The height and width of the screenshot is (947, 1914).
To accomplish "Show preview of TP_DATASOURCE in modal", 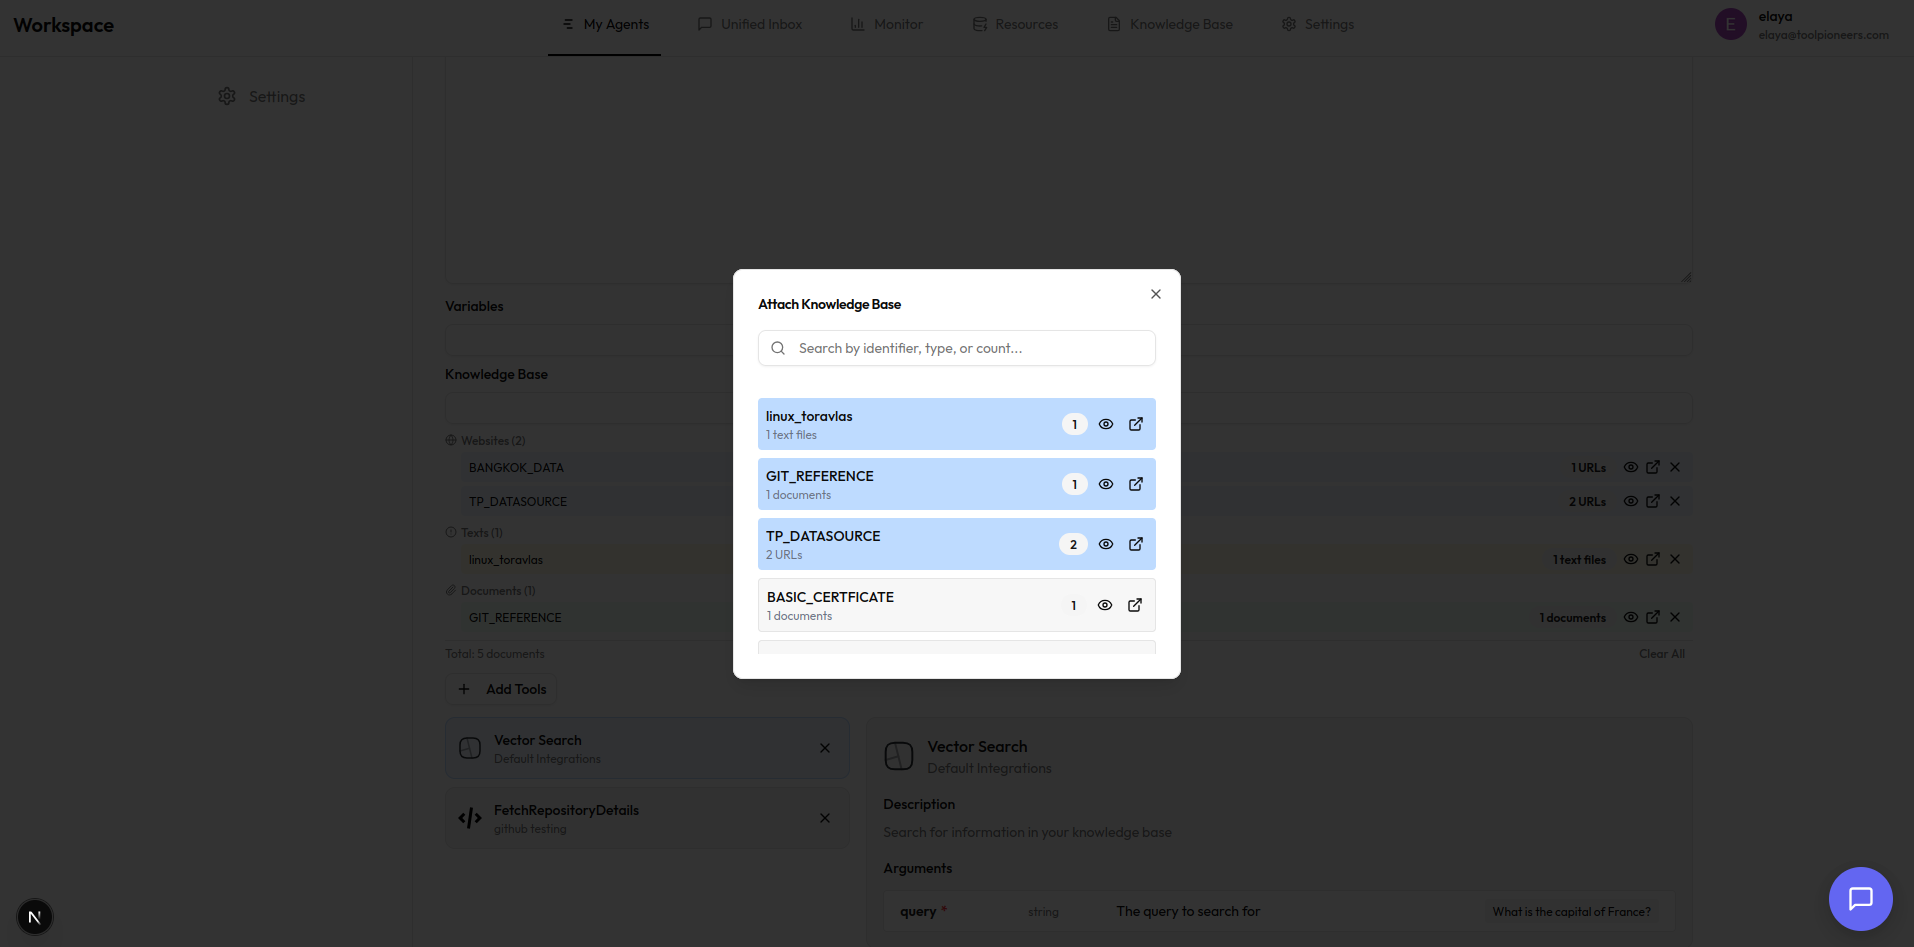I will tap(1105, 544).
